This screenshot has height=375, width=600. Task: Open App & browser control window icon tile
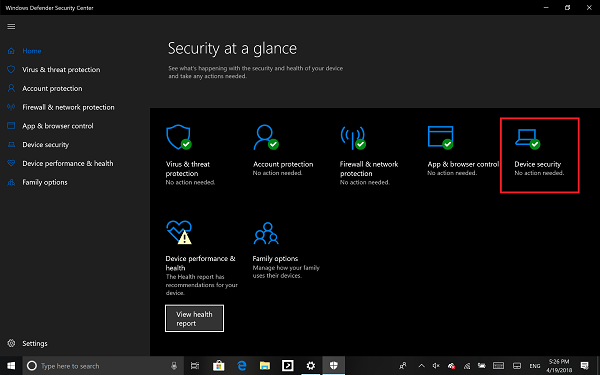(440, 137)
